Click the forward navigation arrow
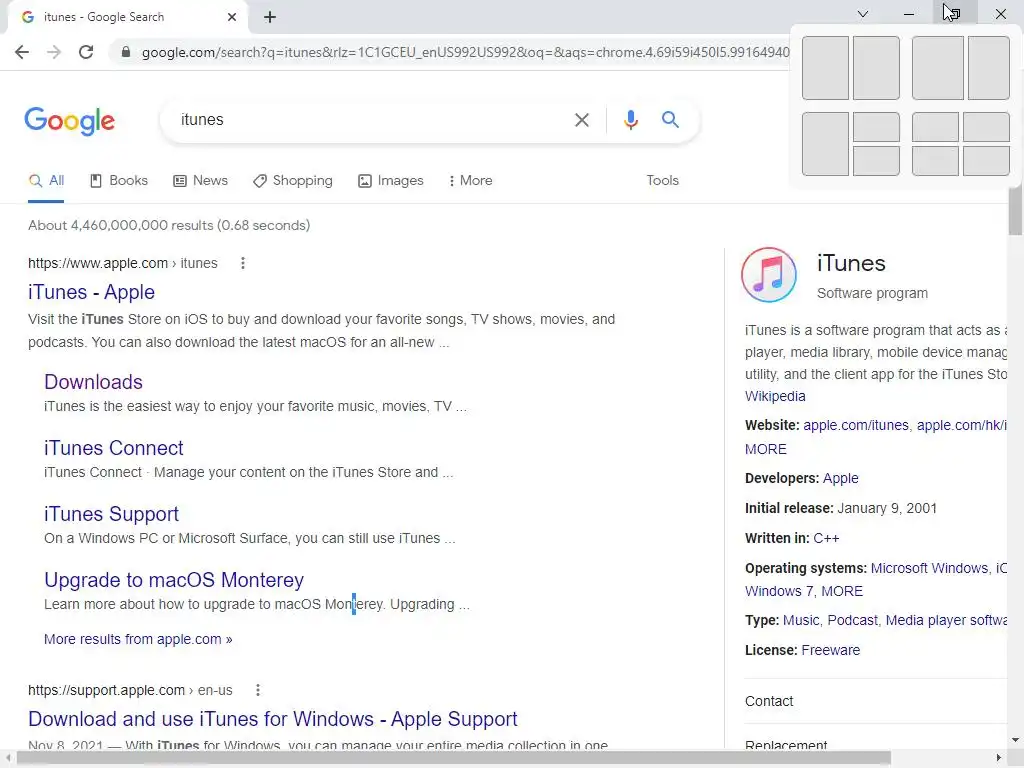This screenshot has width=1024, height=768. 54,52
